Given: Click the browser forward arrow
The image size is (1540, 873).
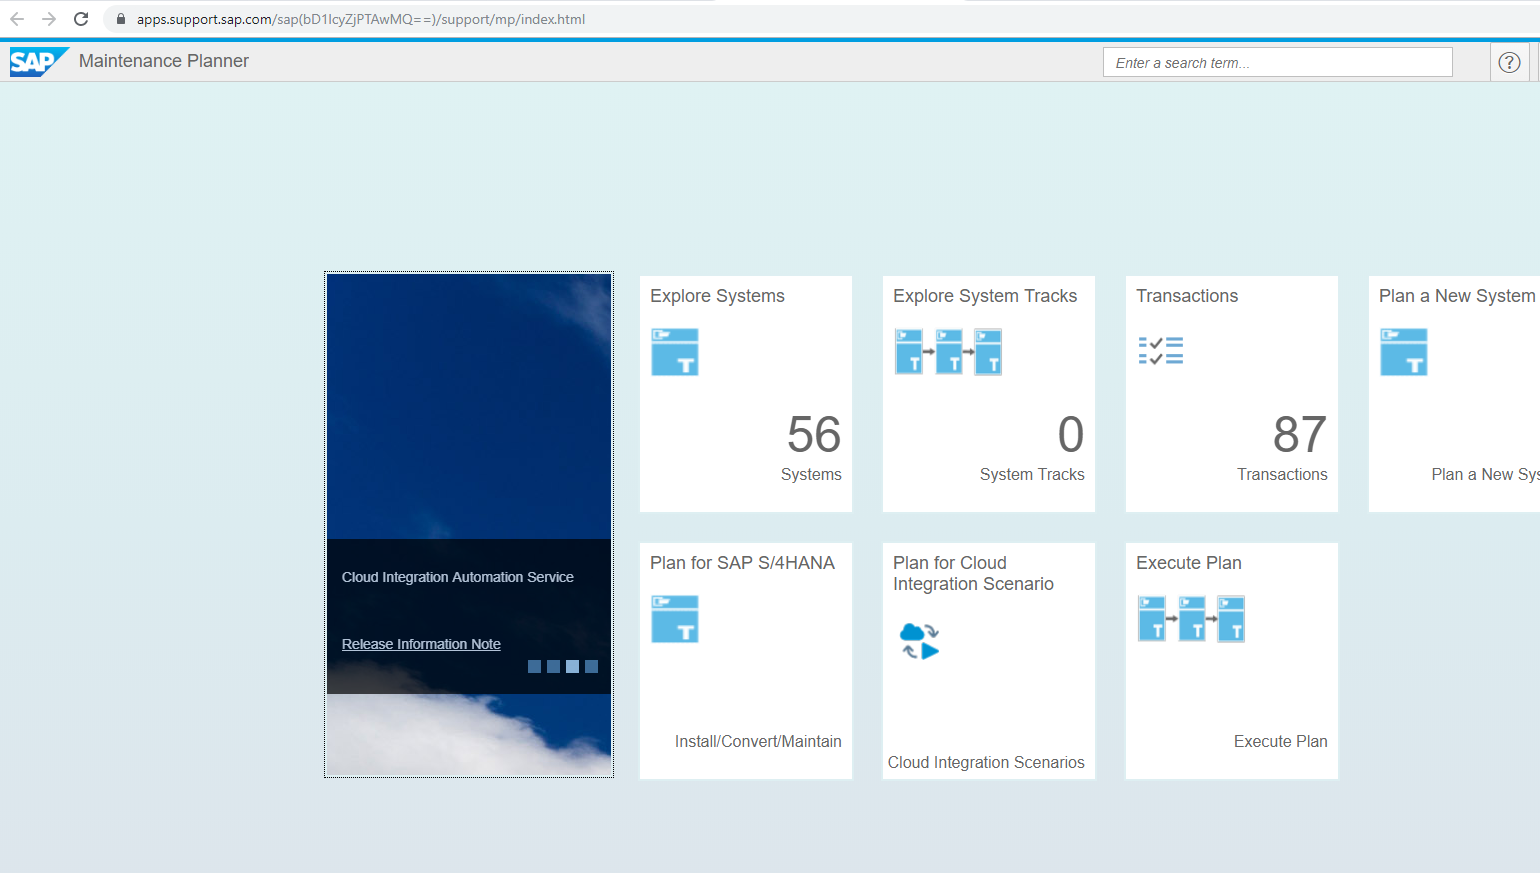Looking at the screenshot, I should [x=49, y=19].
